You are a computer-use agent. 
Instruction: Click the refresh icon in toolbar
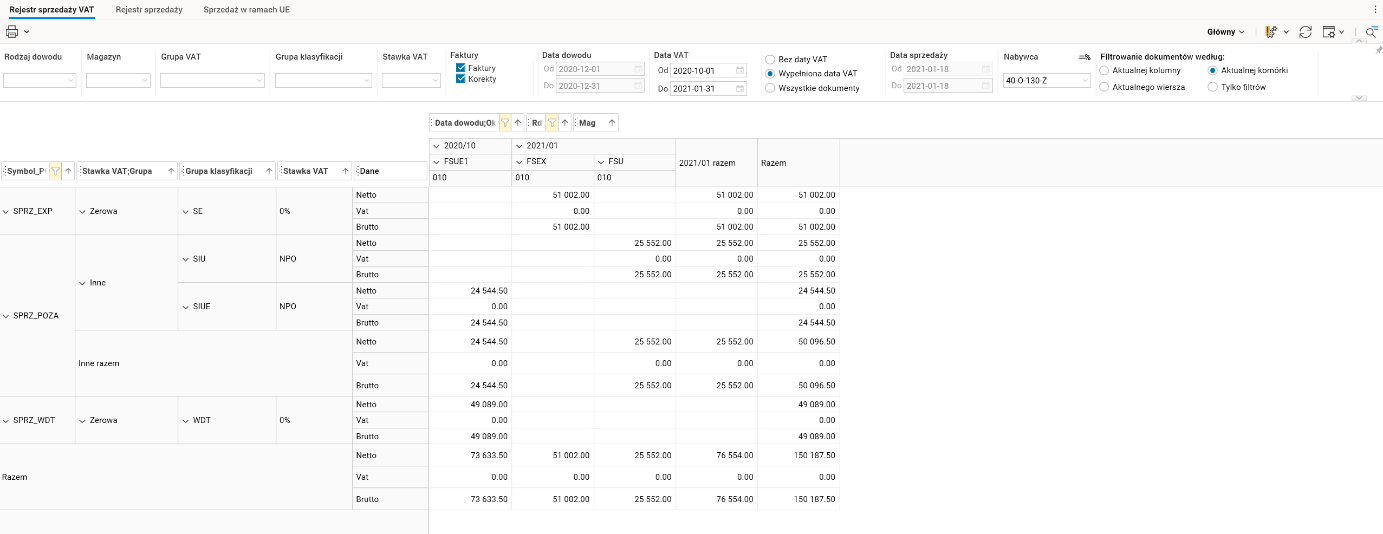point(1305,32)
